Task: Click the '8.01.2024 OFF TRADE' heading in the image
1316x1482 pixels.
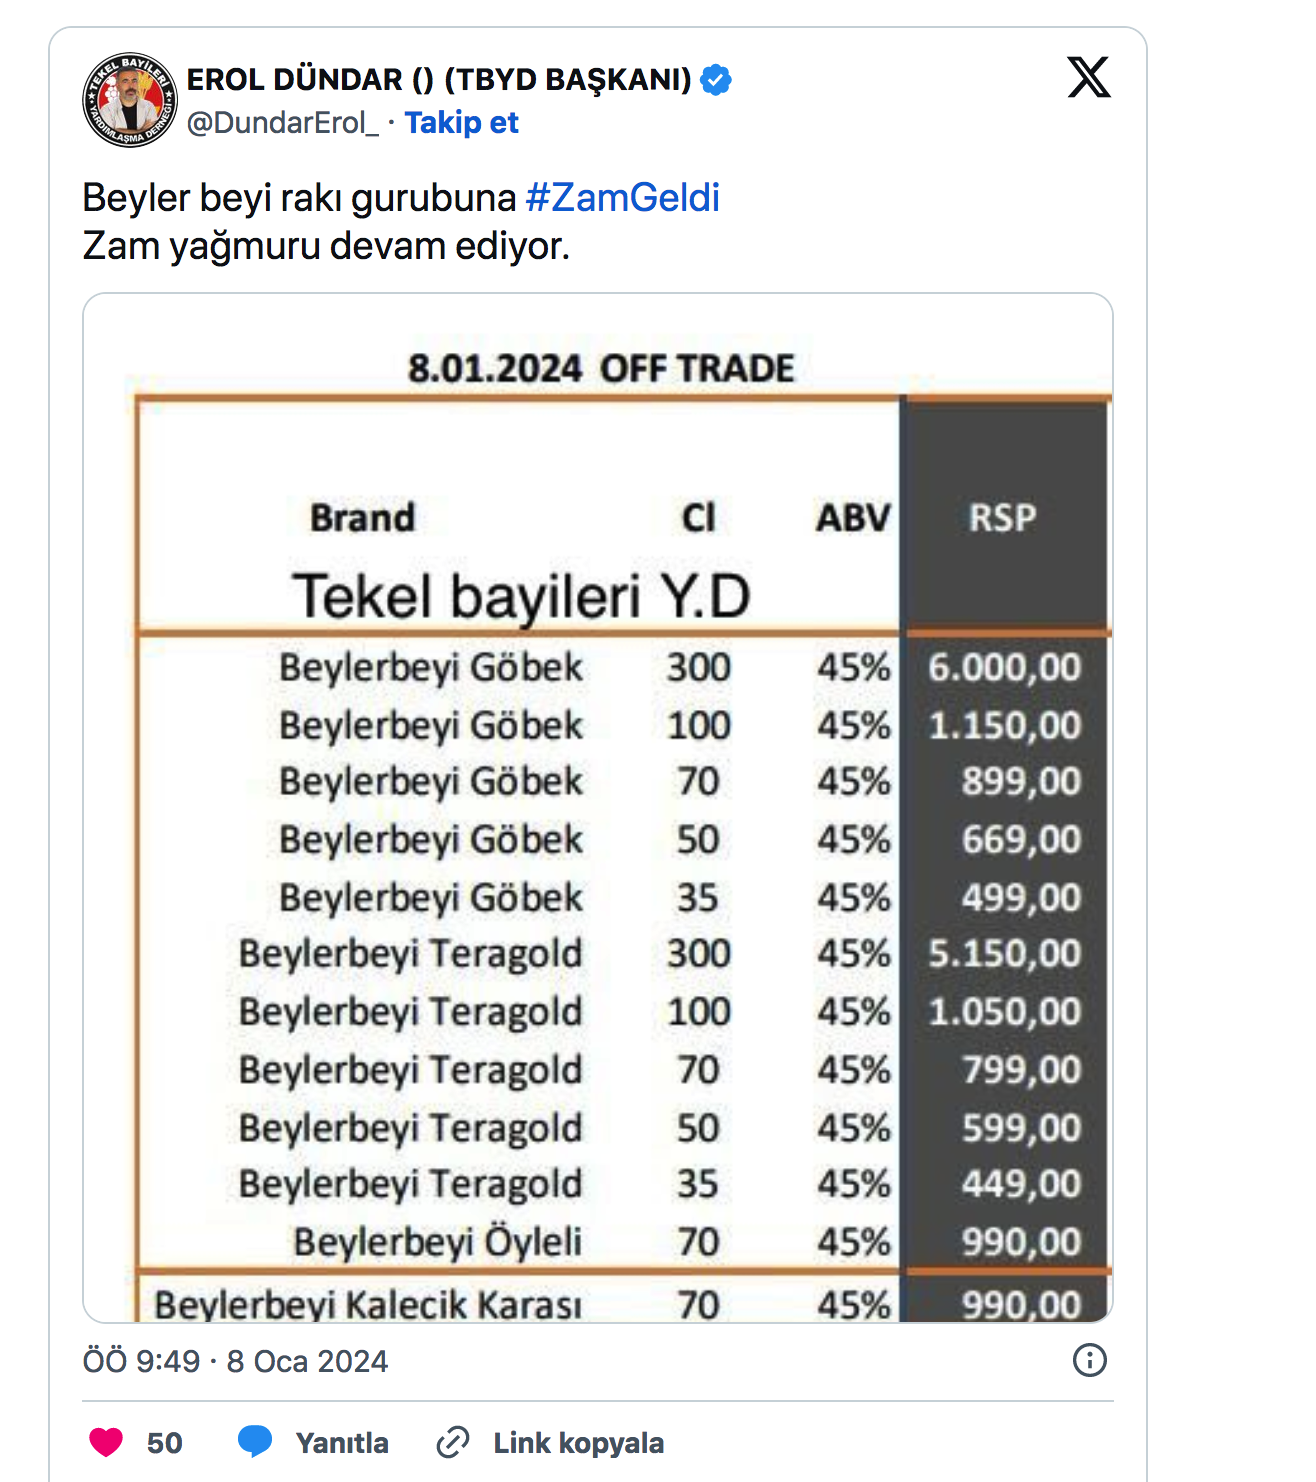Action: tap(601, 368)
